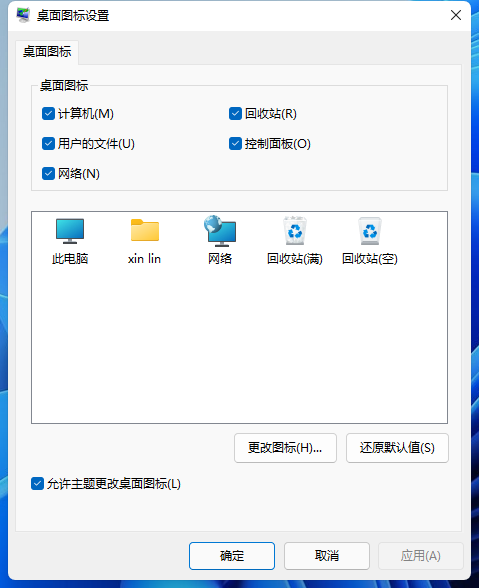This screenshot has height=588, width=479.
Task: Click the 网络 label under the icon
Action: click(x=220, y=259)
